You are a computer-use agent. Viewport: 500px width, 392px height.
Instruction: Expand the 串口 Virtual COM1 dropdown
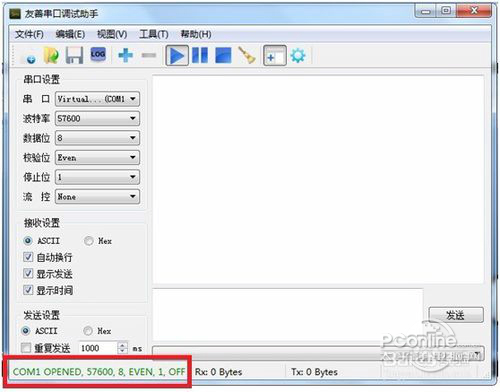click(97, 99)
